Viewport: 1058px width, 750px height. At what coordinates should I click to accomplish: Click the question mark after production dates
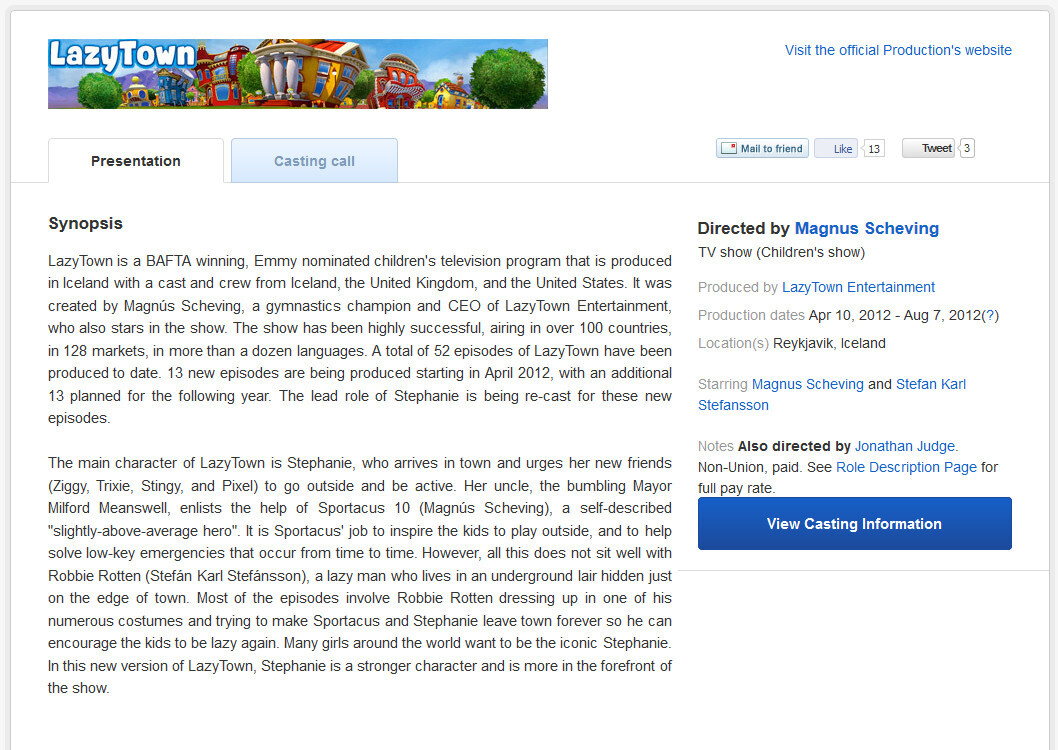pos(990,315)
